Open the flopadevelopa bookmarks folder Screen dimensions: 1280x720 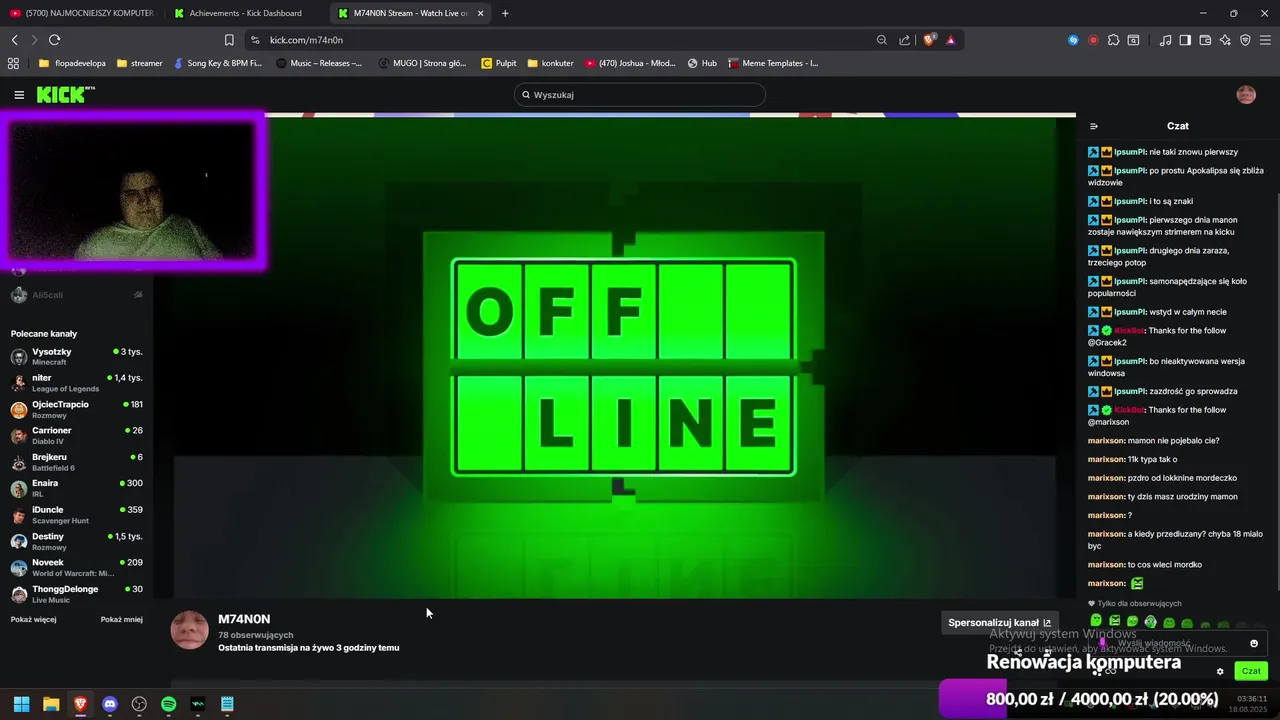[72, 63]
